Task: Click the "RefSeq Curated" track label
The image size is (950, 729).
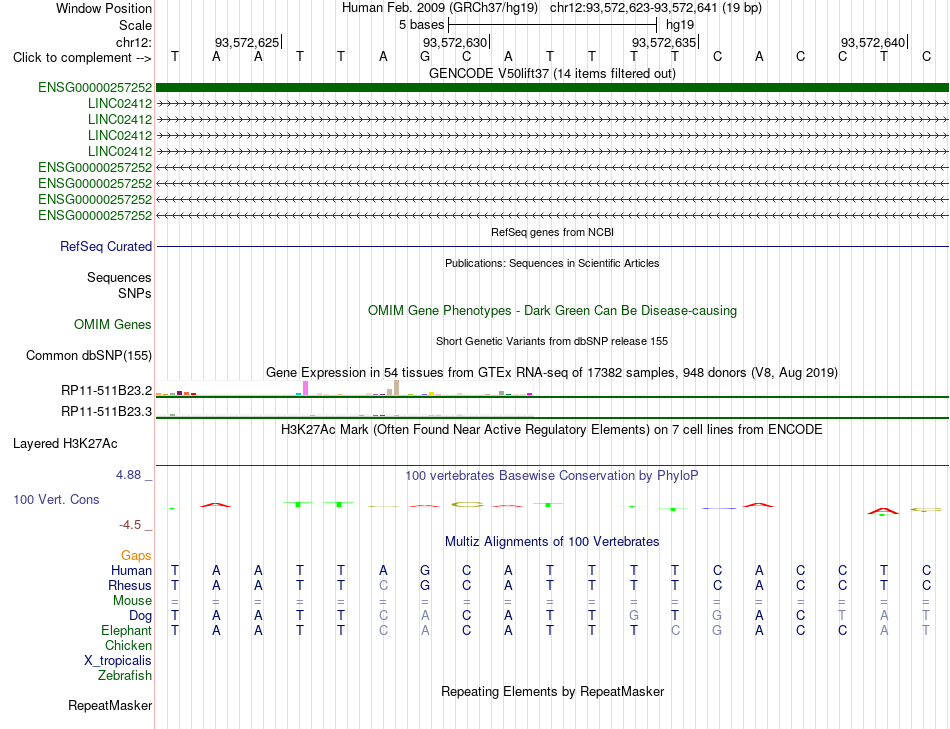Action: (x=106, y=247)
